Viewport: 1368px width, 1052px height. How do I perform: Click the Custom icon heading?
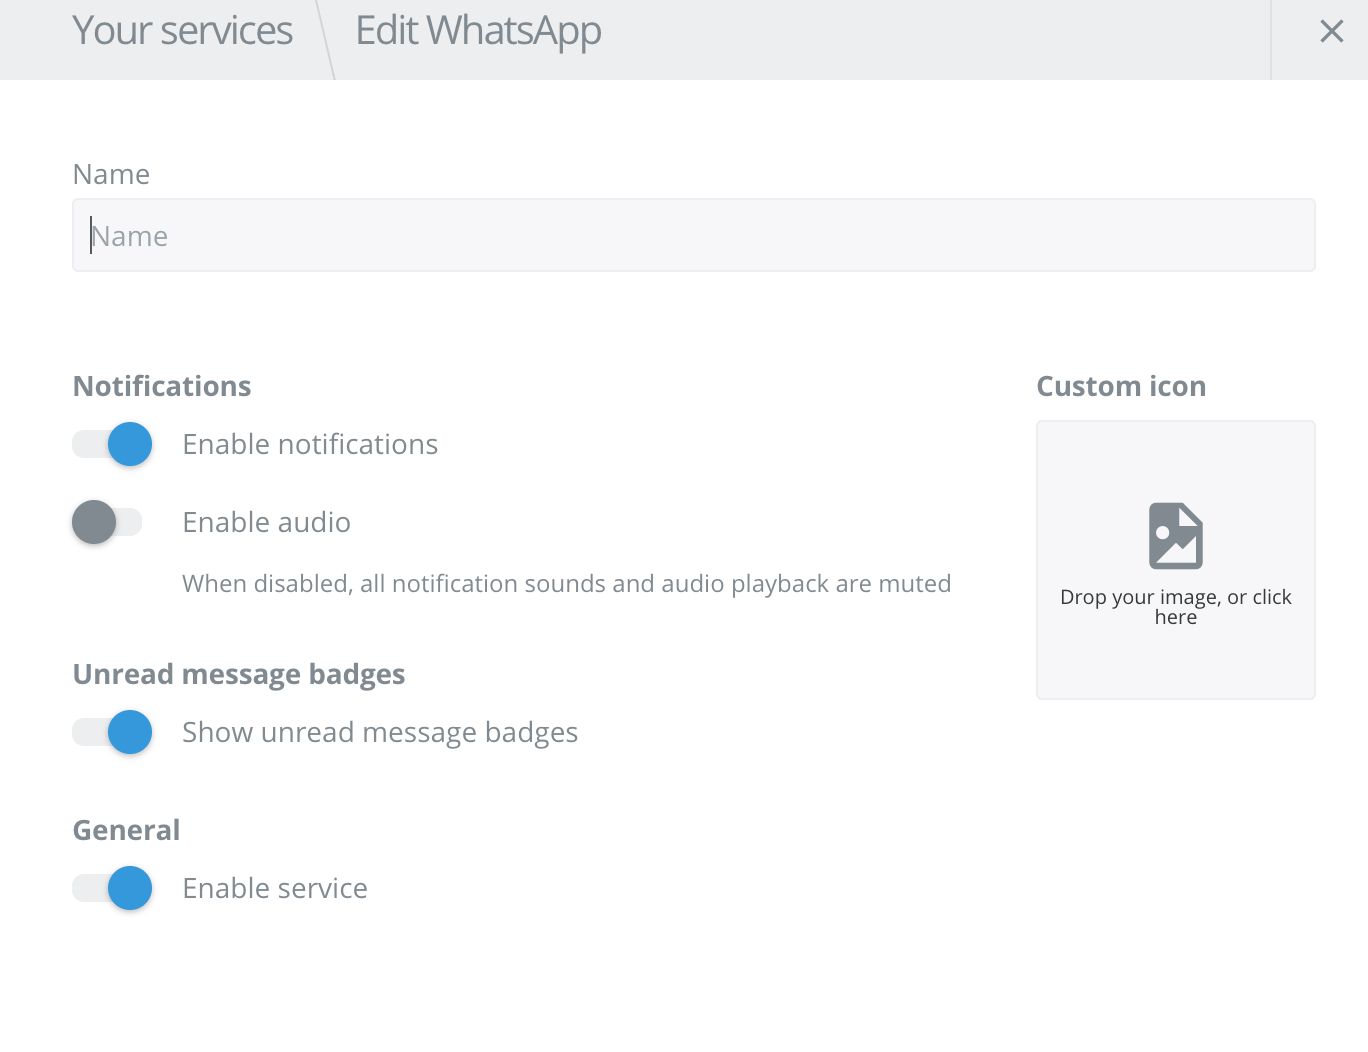tap(1121, 386)
